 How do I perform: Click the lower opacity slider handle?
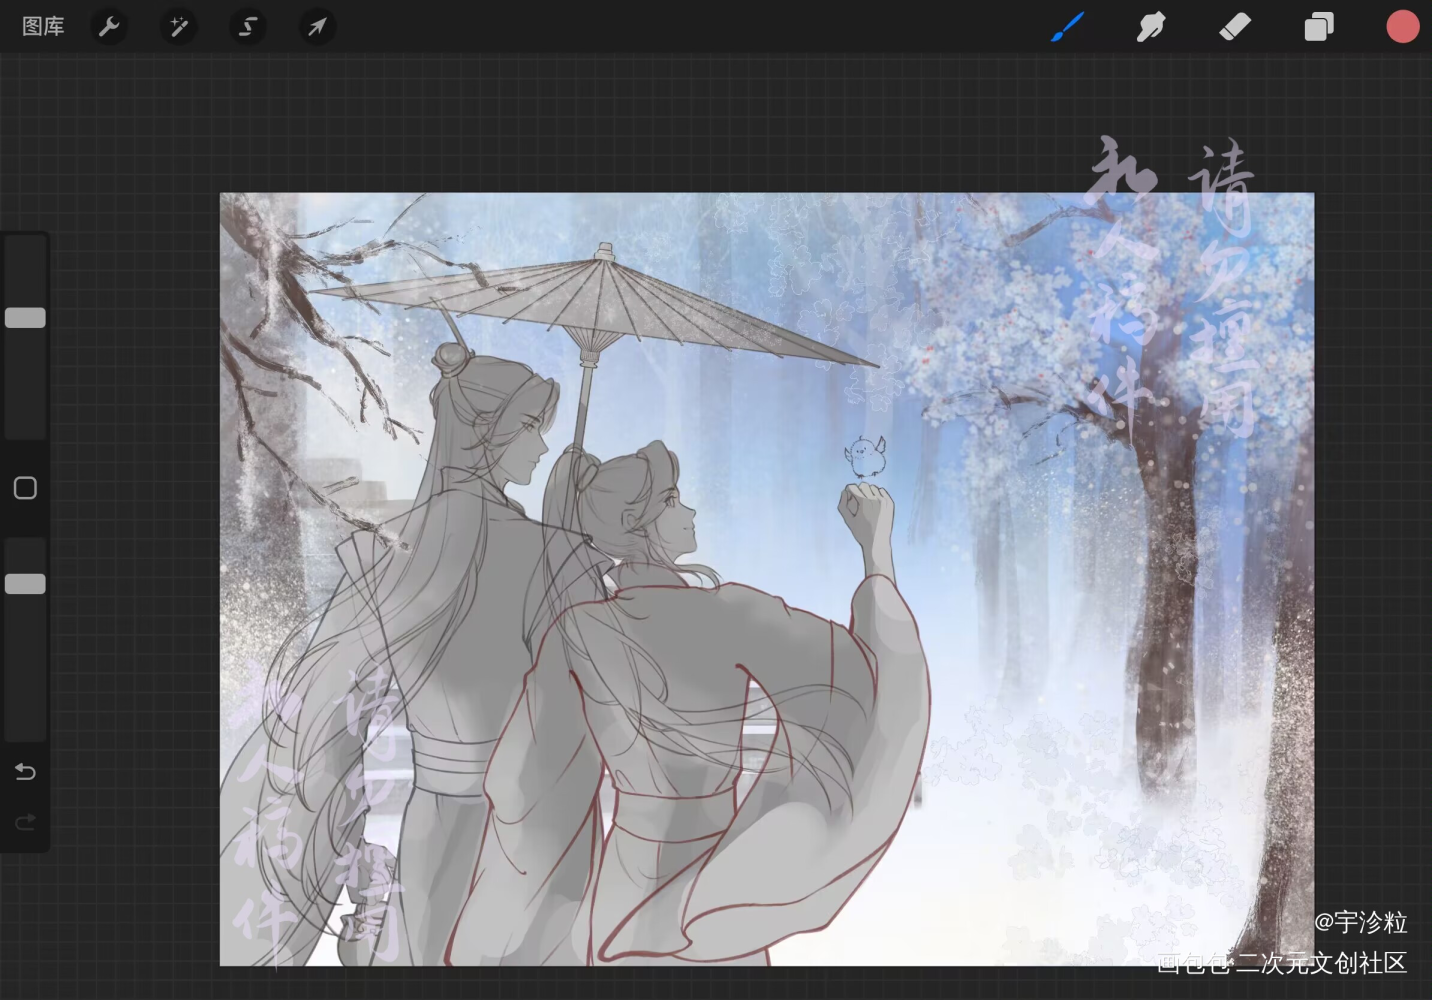pos(26,584)
